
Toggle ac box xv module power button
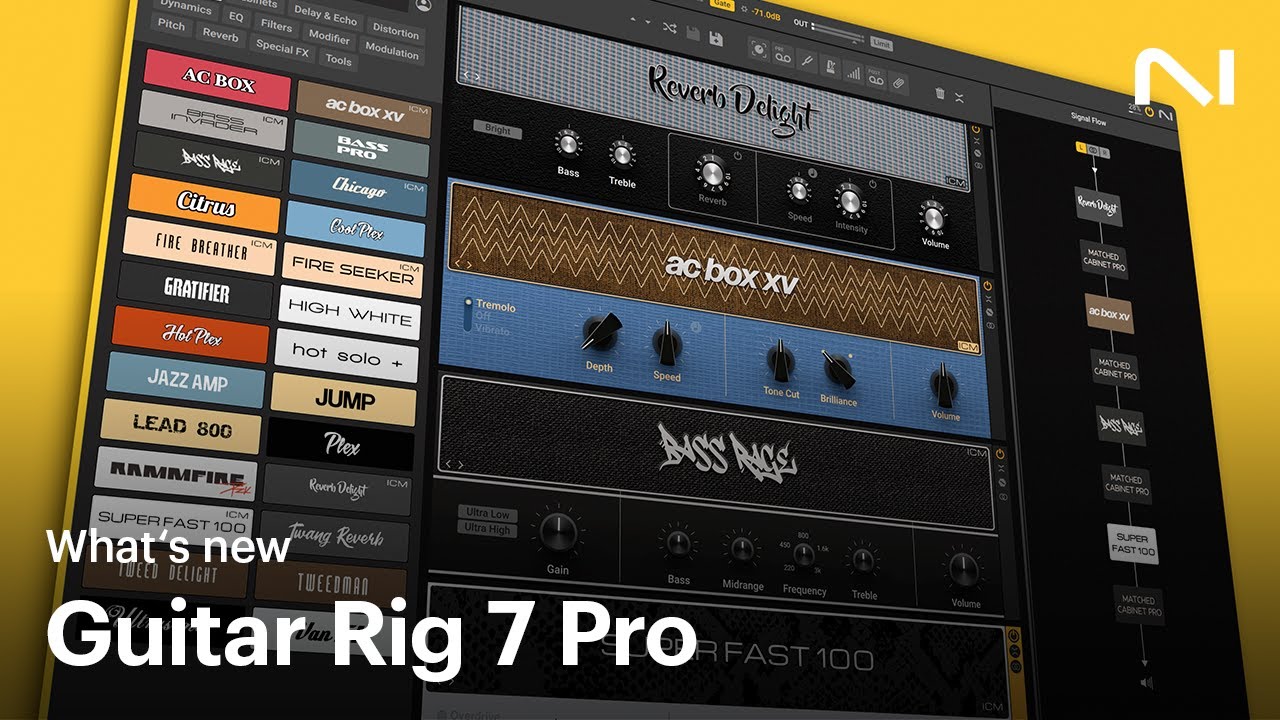(x=987, y=285)
